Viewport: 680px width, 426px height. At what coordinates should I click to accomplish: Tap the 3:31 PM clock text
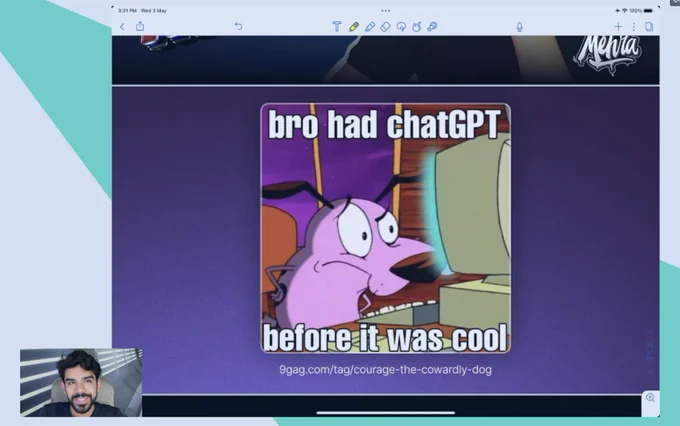128,10
